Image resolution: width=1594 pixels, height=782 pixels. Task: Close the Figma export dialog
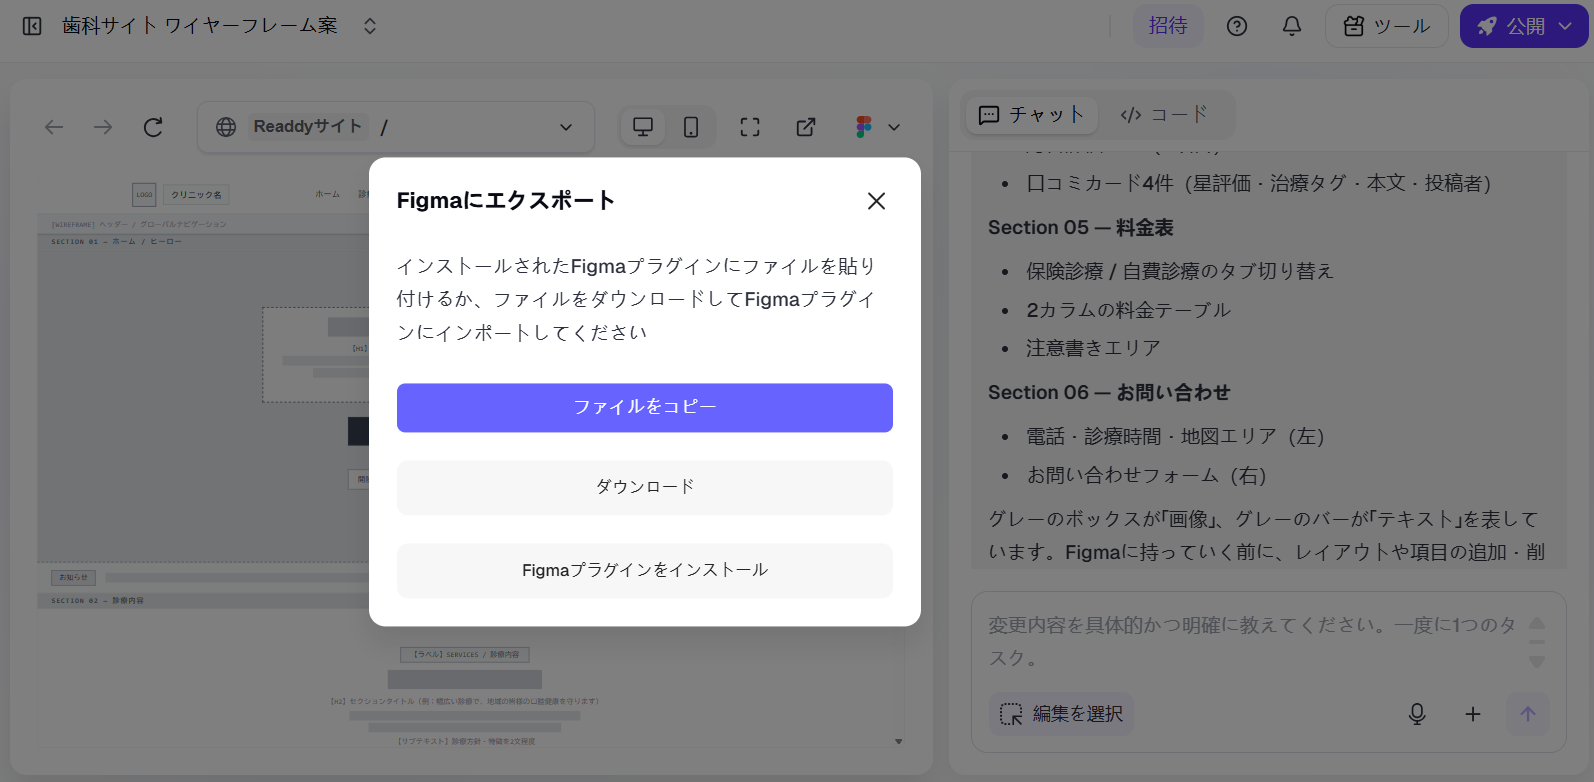(x=876, y=201)
